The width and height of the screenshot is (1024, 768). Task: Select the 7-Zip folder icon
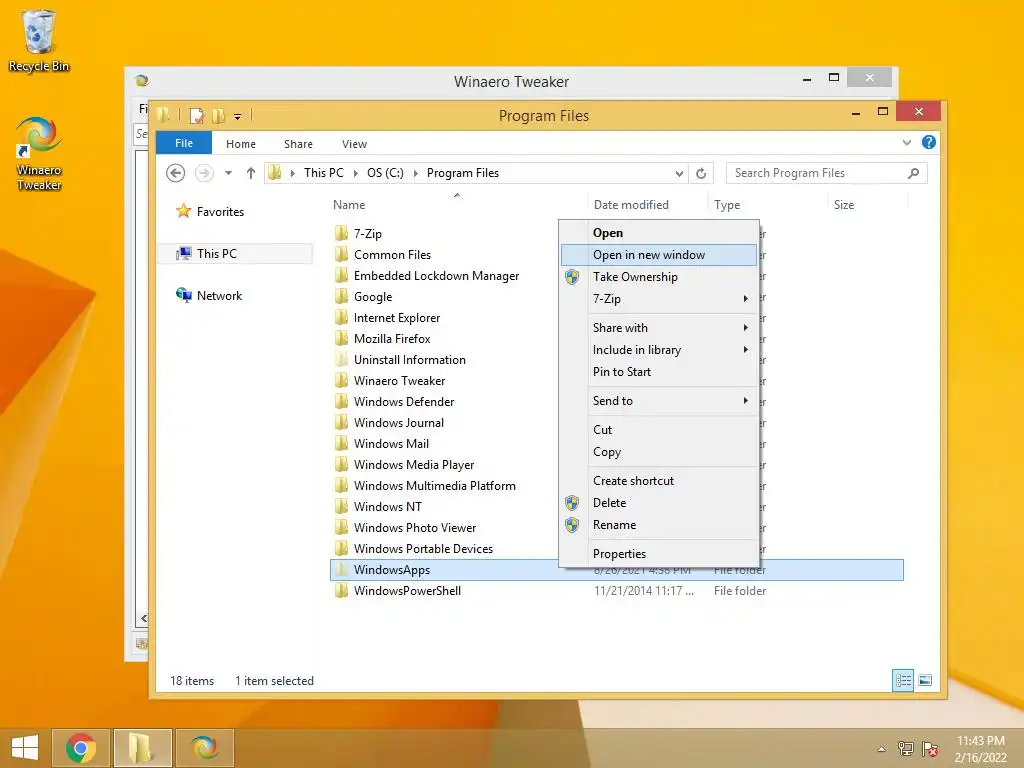(x=341, y=233)
